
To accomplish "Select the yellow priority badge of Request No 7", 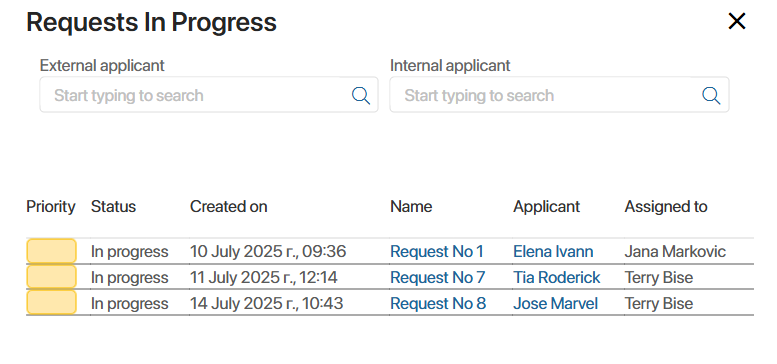I will tap(52, 277).
